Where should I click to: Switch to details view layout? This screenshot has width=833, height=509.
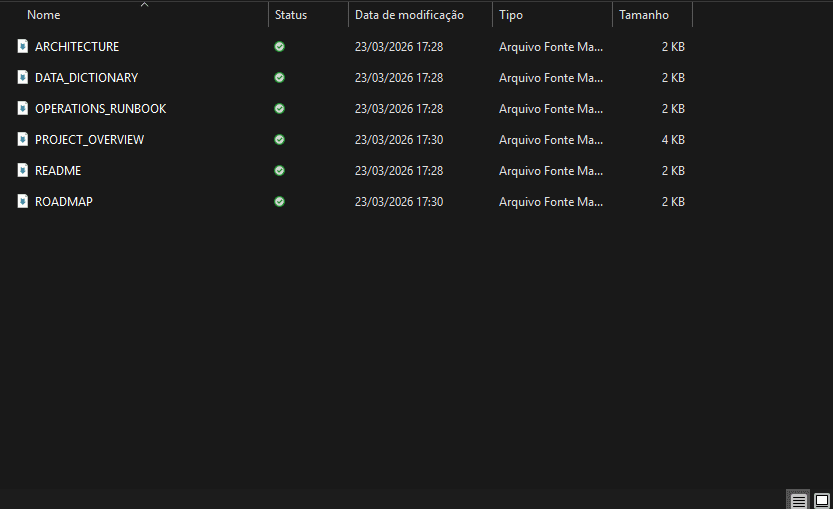pyautogui.click(x=798, y=500)
